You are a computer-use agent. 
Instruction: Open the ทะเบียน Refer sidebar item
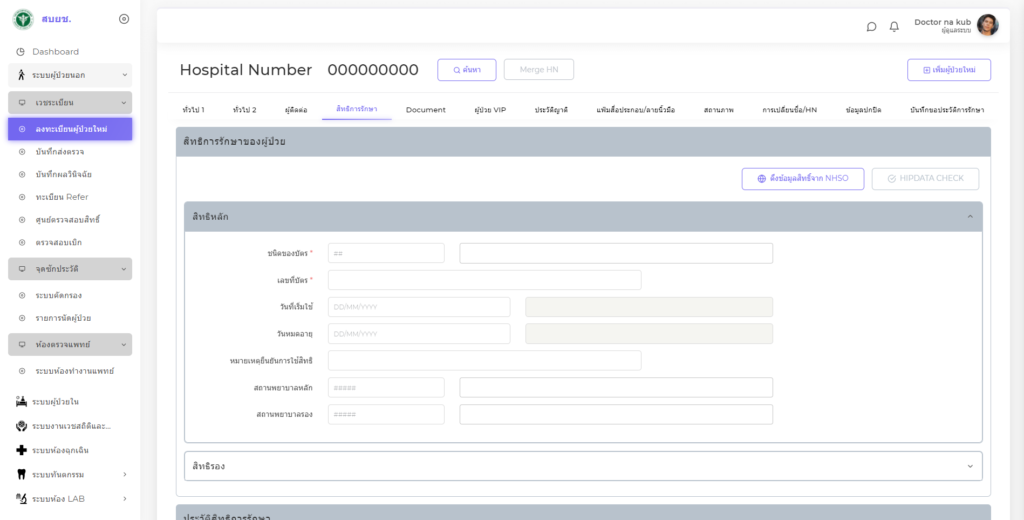click(x=61, y=197)
